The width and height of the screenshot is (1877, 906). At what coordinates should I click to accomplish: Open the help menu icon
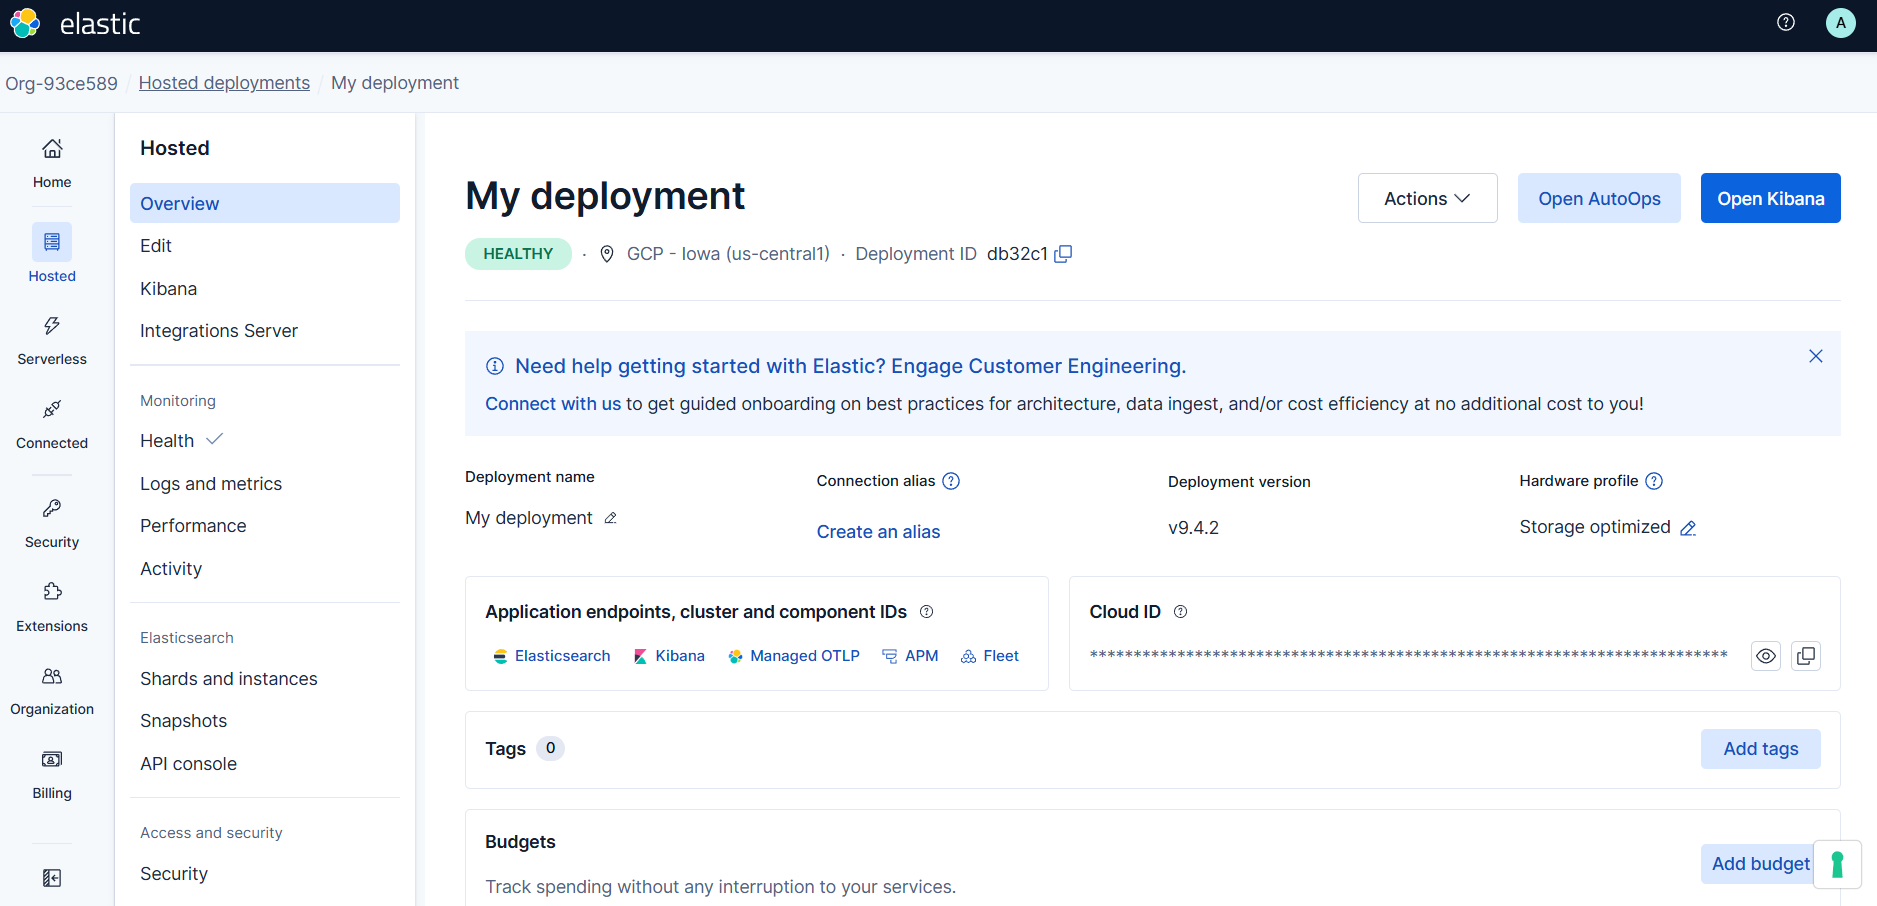click(x=1786, y=22)
